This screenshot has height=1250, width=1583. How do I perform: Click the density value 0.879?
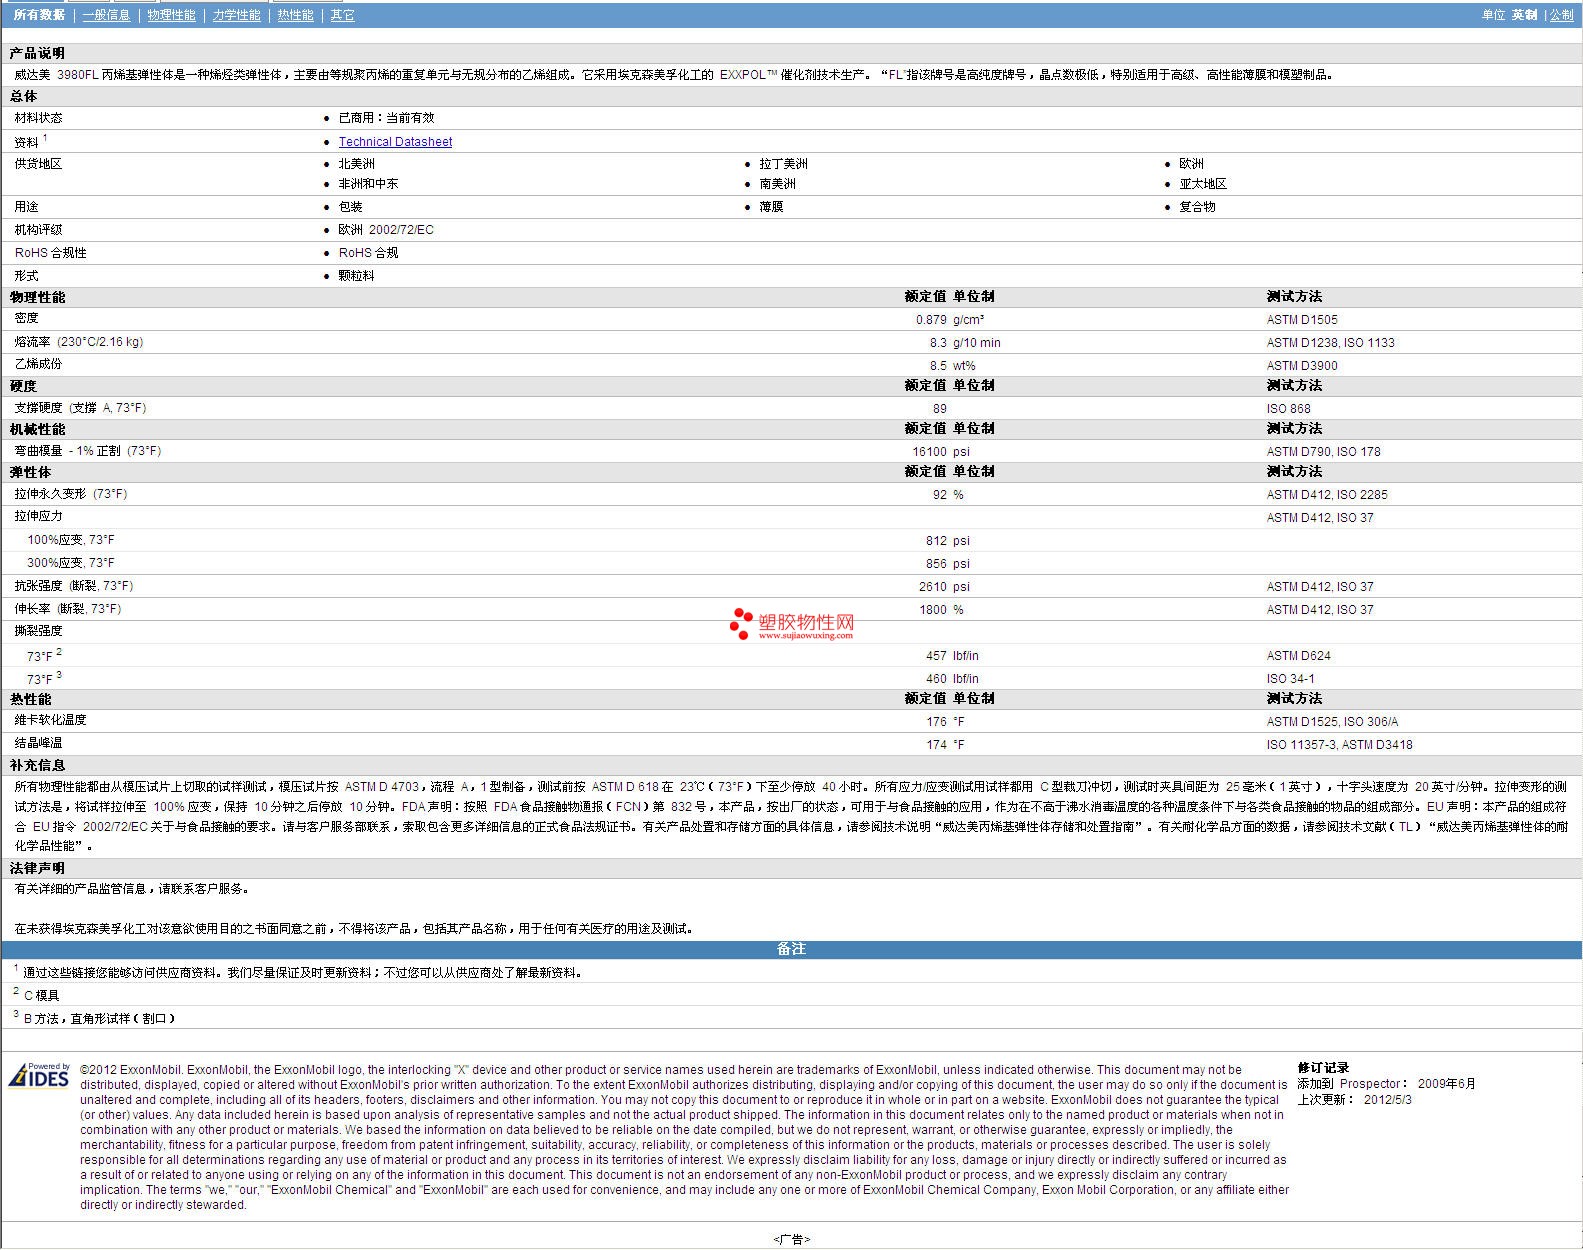click(931, 320)
